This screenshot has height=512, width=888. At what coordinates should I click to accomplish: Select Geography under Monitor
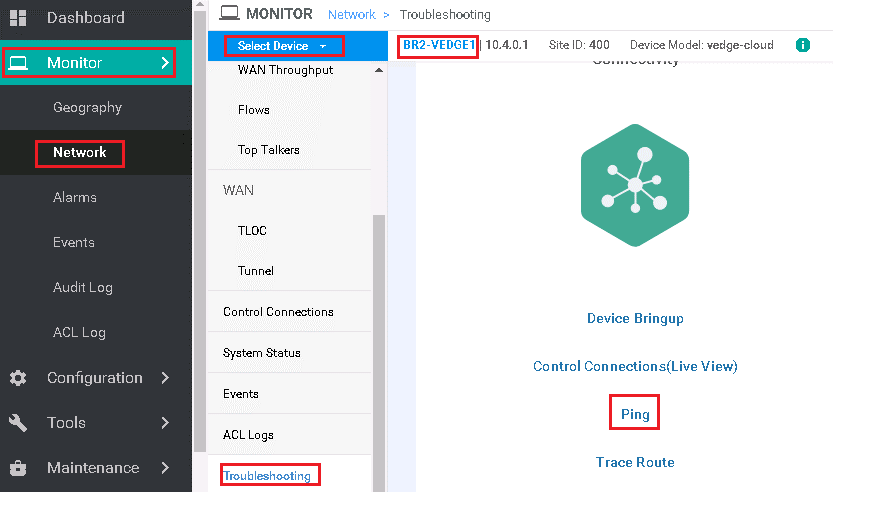coord(87,107)
